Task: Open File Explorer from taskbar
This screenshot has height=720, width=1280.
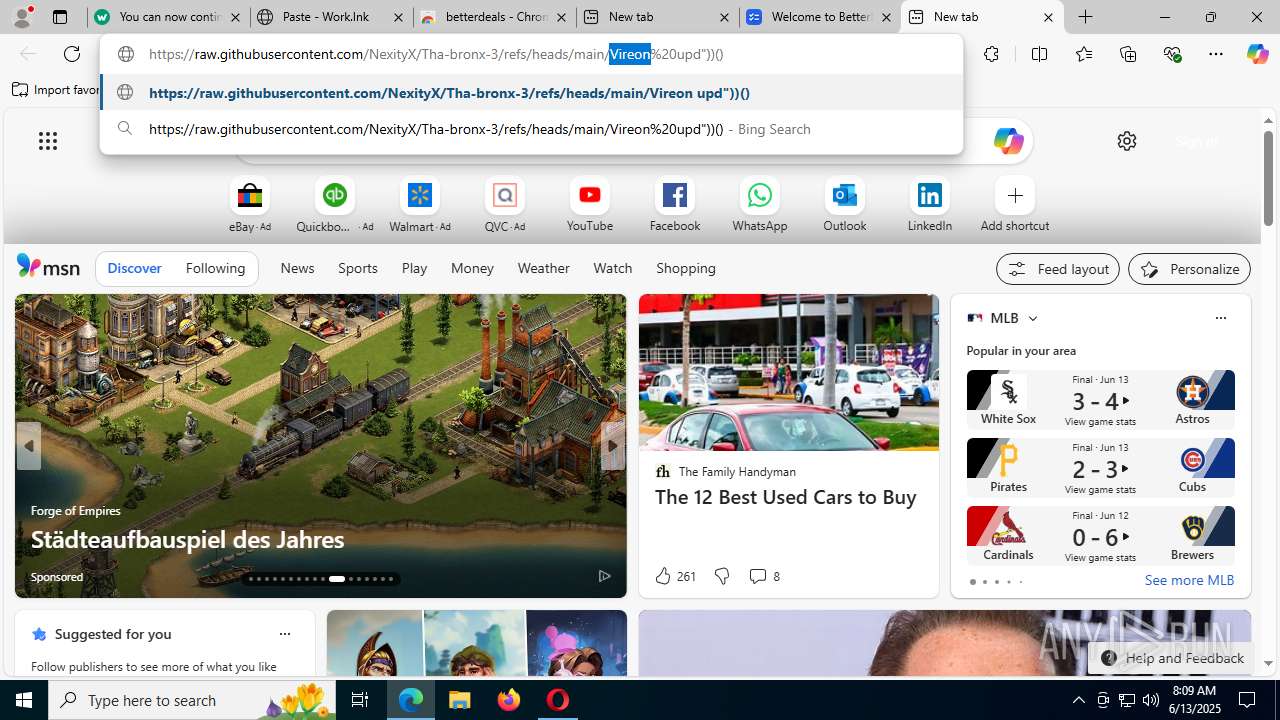Action: (x=459, y=700)
